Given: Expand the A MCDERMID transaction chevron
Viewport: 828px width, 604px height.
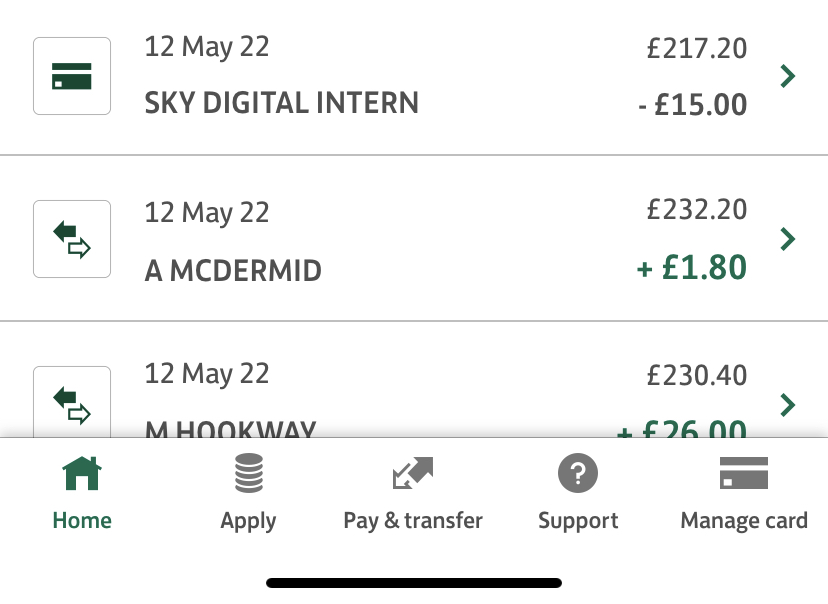Looking at the screenshot, I should [787, 239].
